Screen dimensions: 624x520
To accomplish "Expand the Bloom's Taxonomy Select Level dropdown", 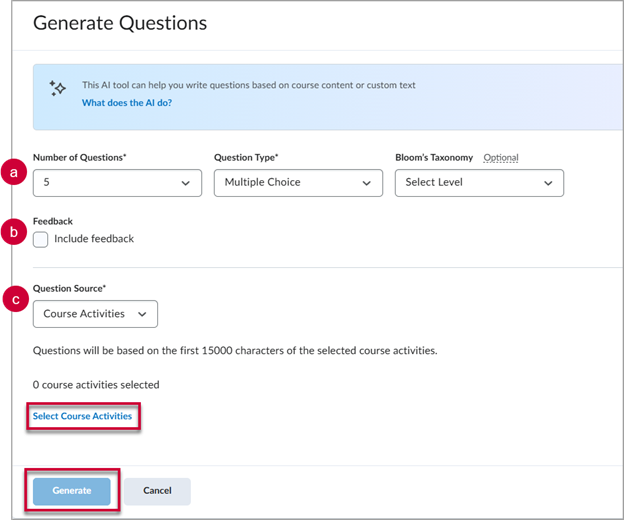I will 479,183.
